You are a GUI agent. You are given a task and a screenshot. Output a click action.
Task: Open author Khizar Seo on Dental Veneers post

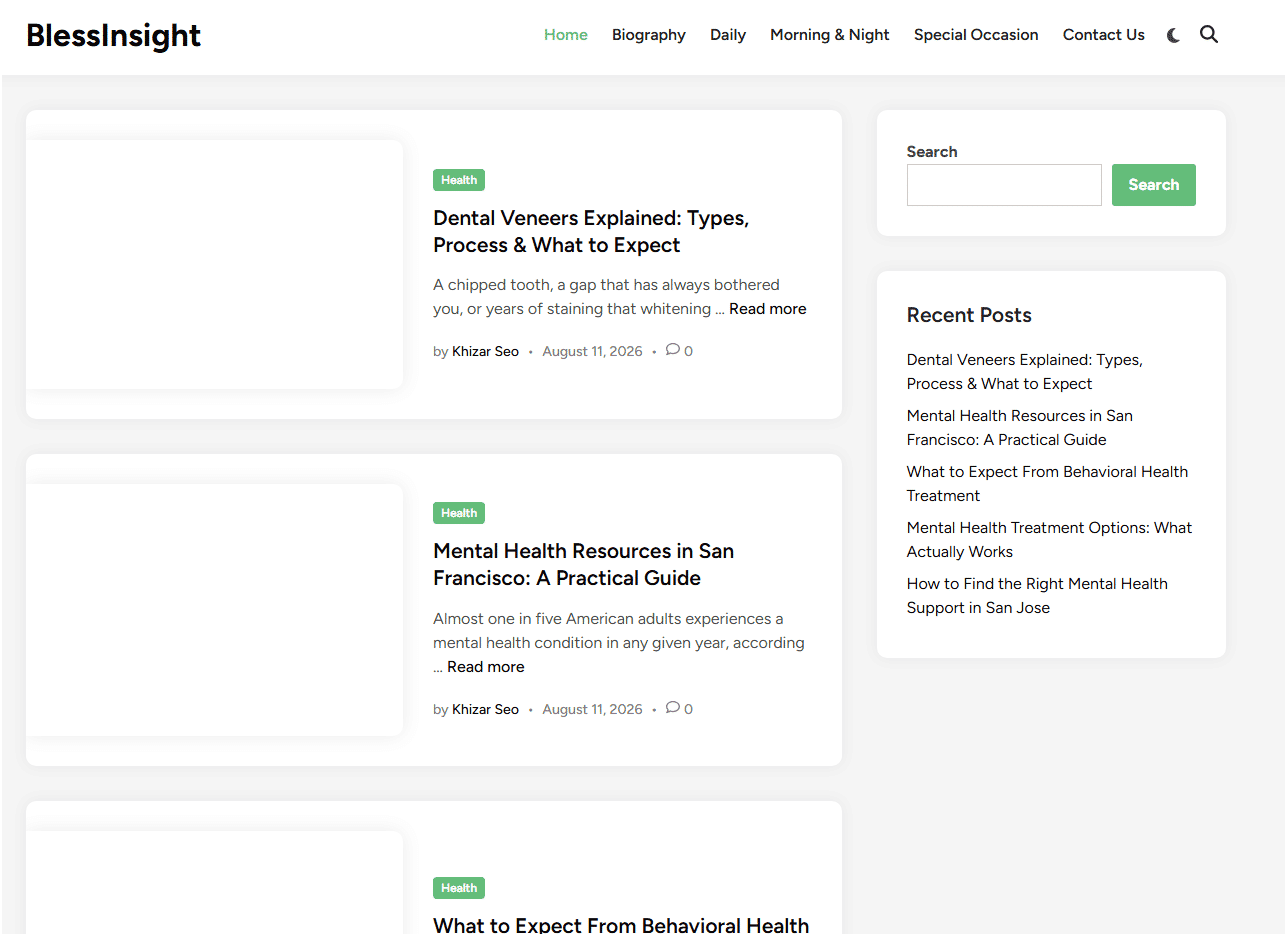pos(486,351)
